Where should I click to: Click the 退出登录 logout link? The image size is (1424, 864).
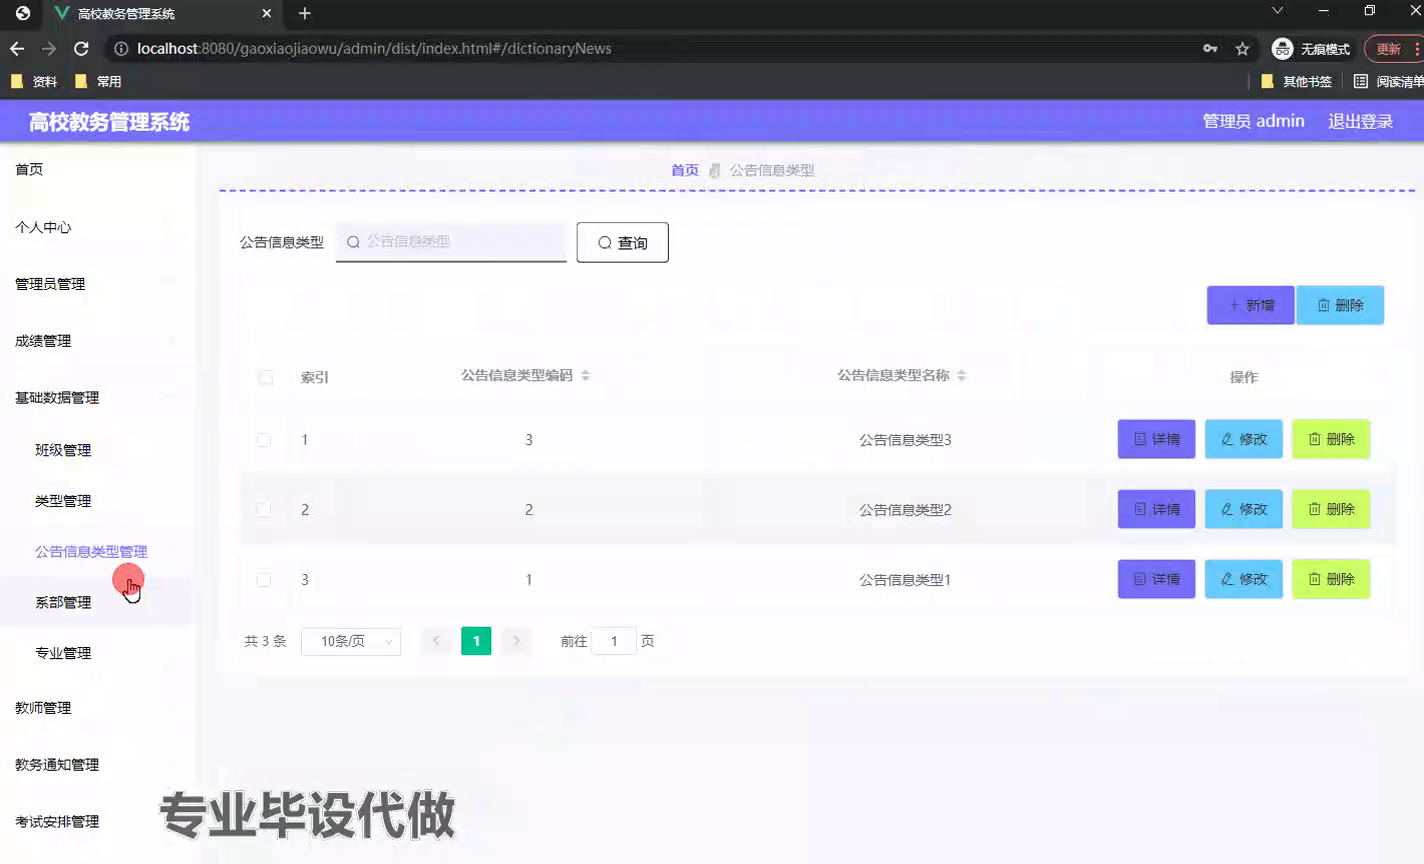1360,121
